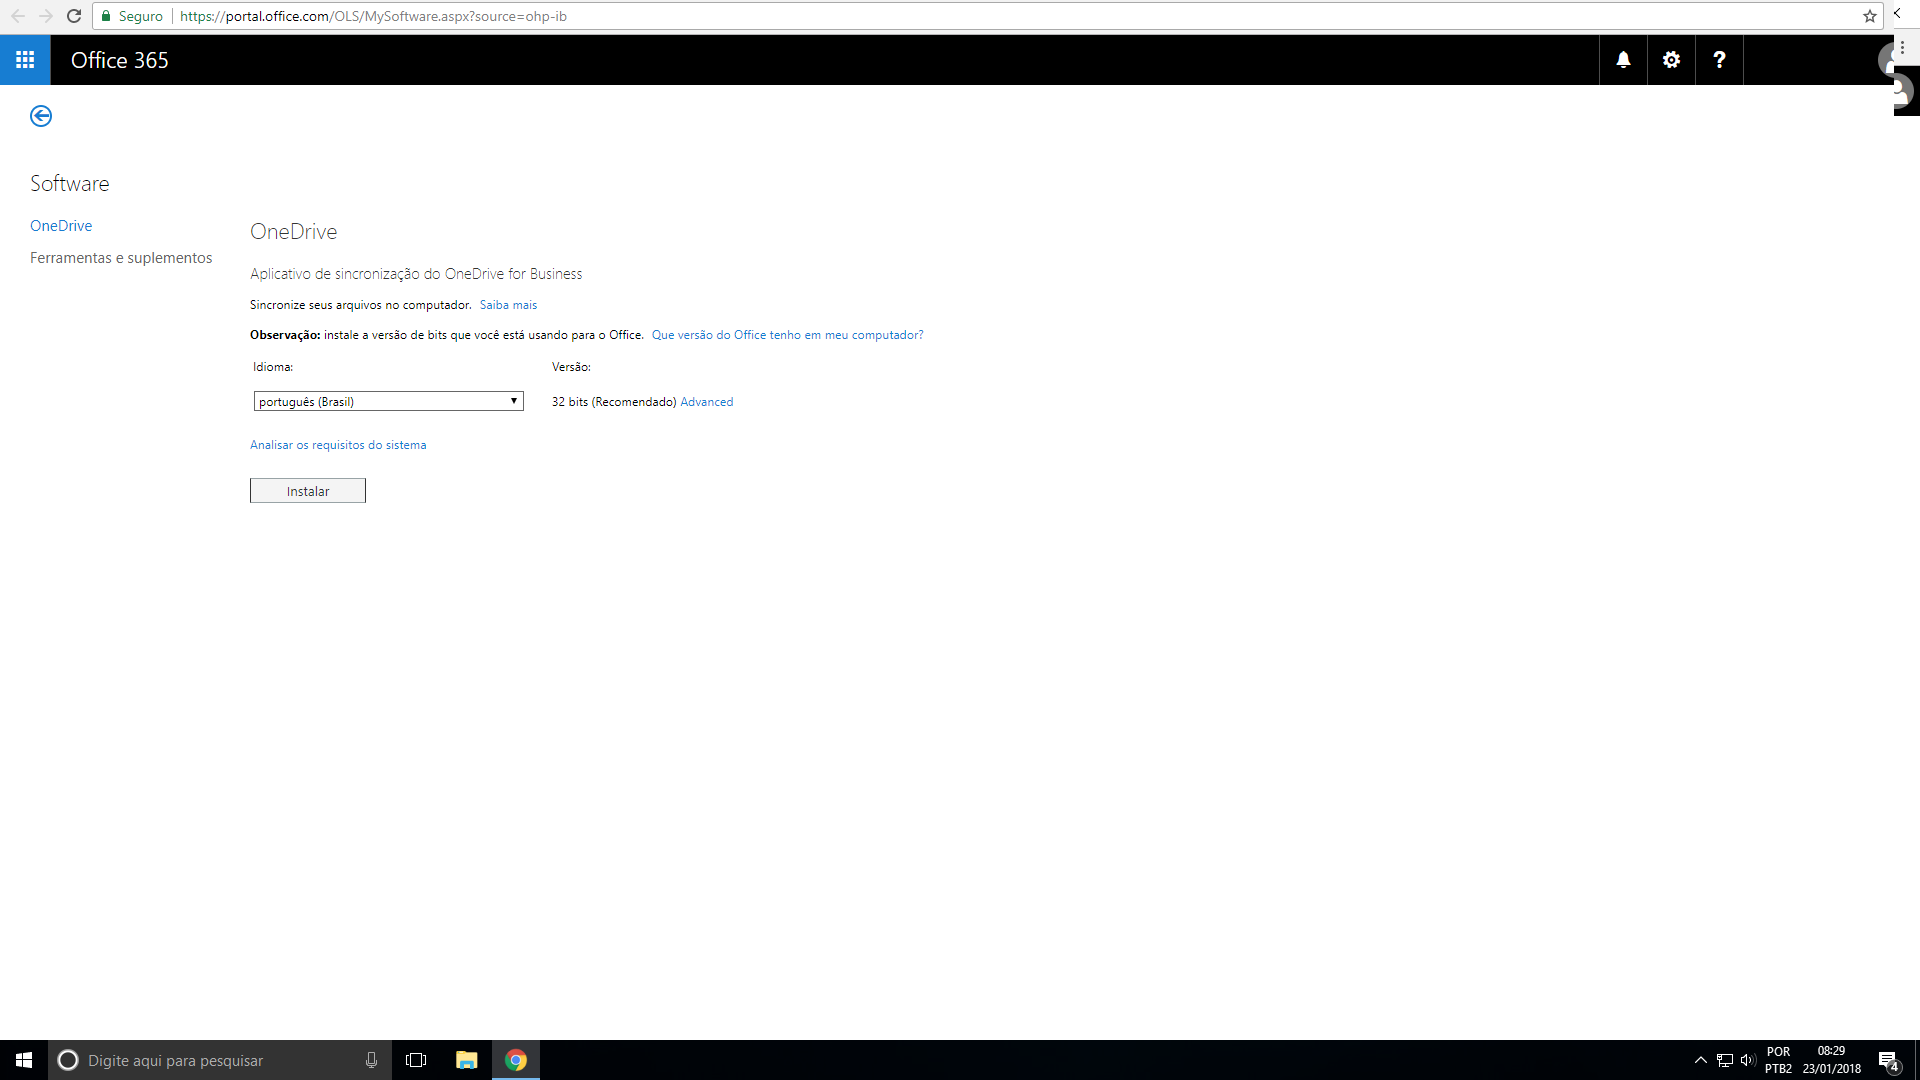Select Ferramentas e suplementos in the sidebar
Screen dimensions: 1920x1080
(121, 258)
